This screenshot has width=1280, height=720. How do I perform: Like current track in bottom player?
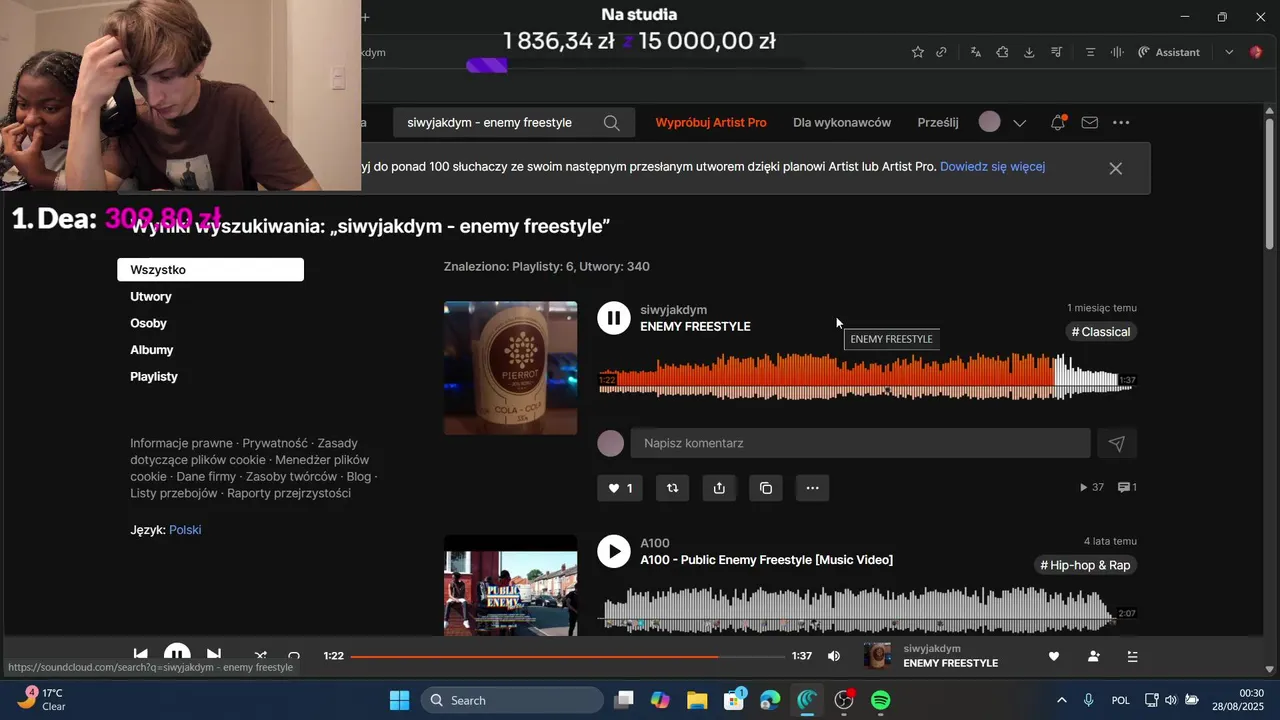pyautogui.click(x=1054, y=656)
